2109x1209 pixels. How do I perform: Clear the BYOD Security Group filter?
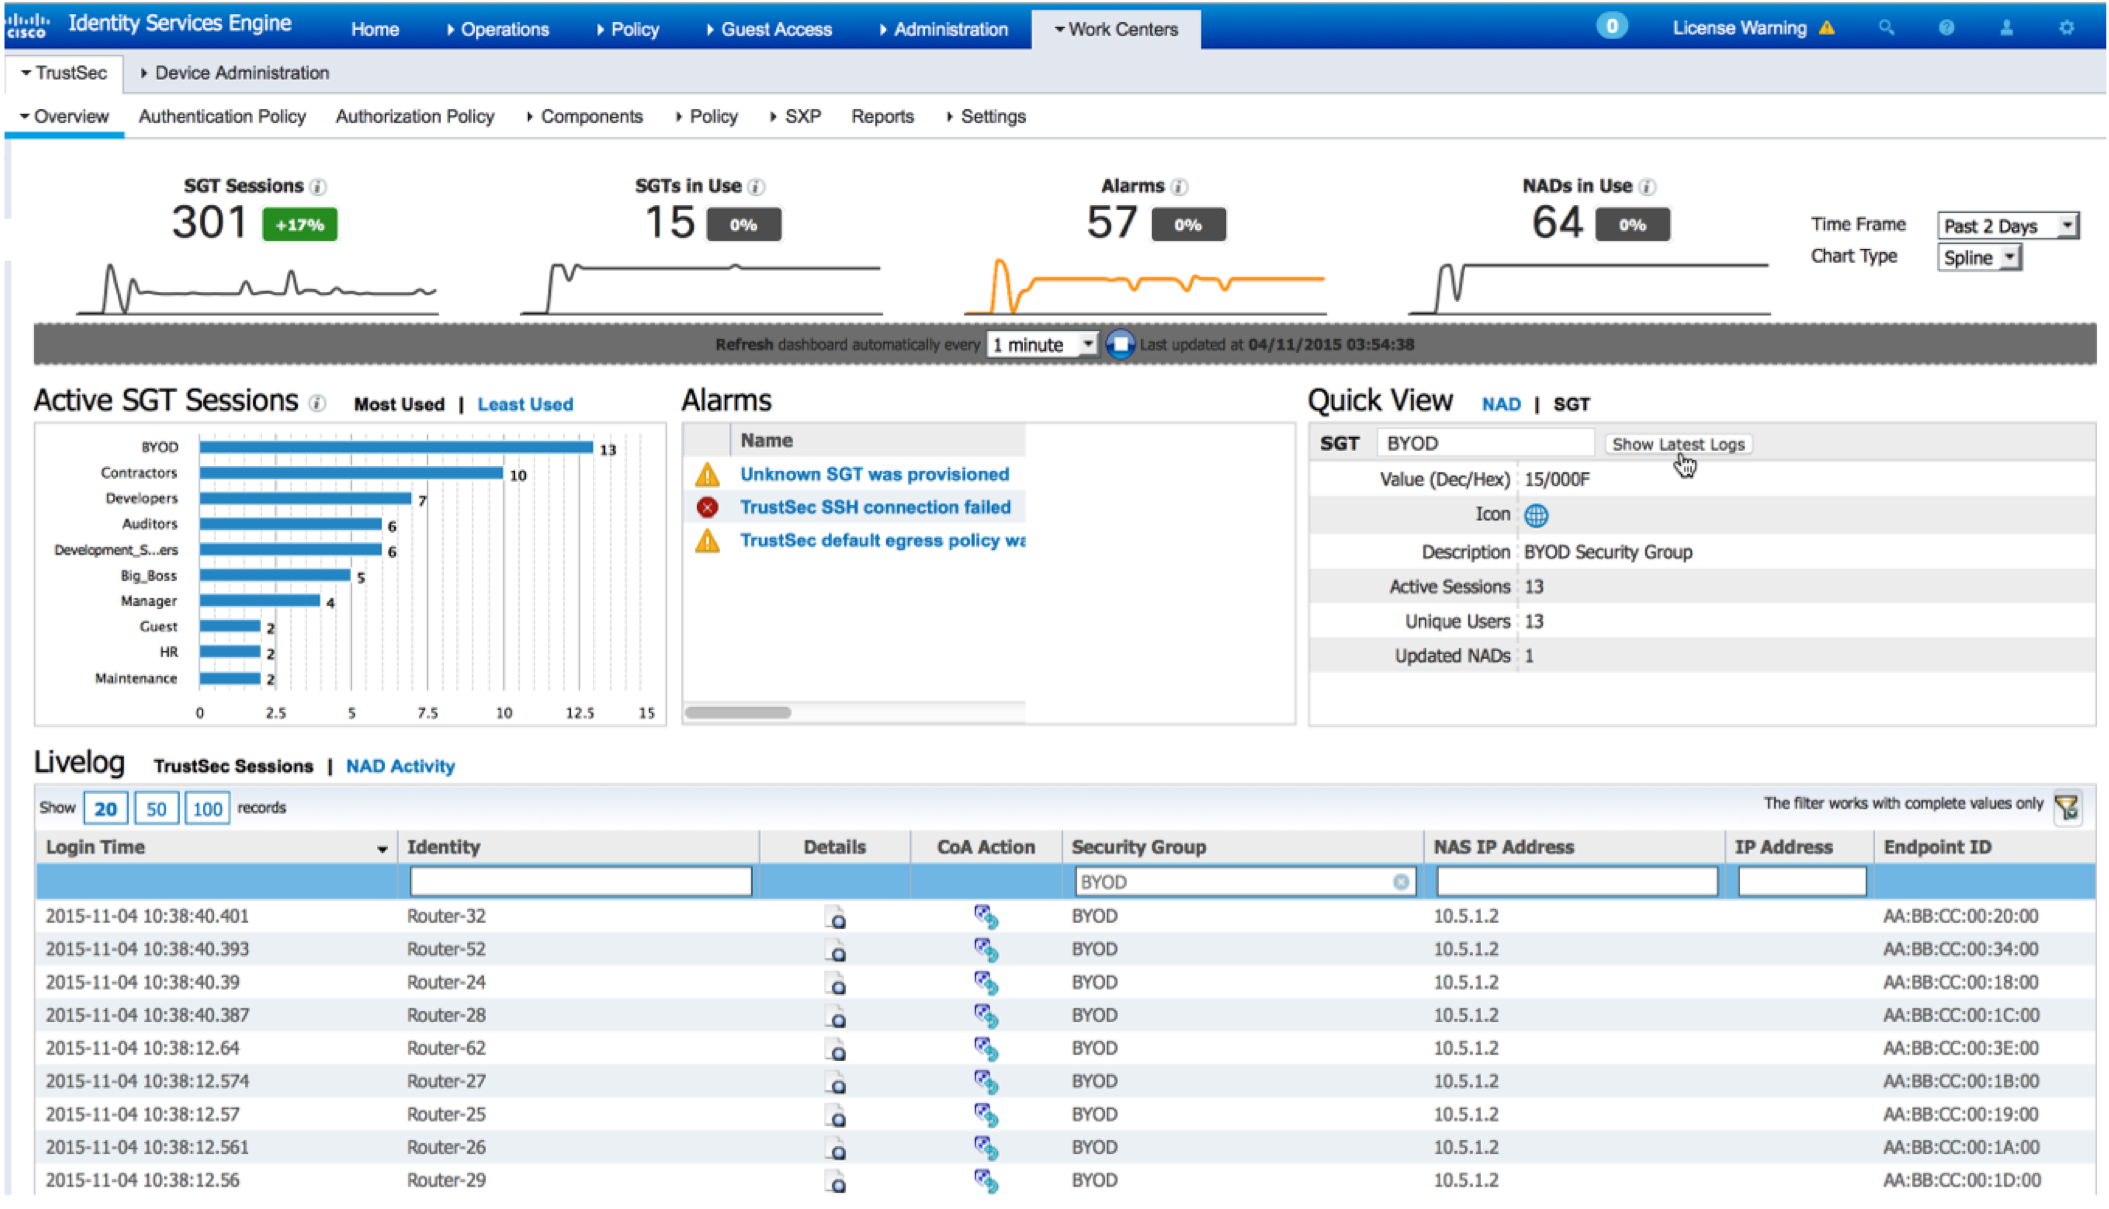coord(1400,882)
